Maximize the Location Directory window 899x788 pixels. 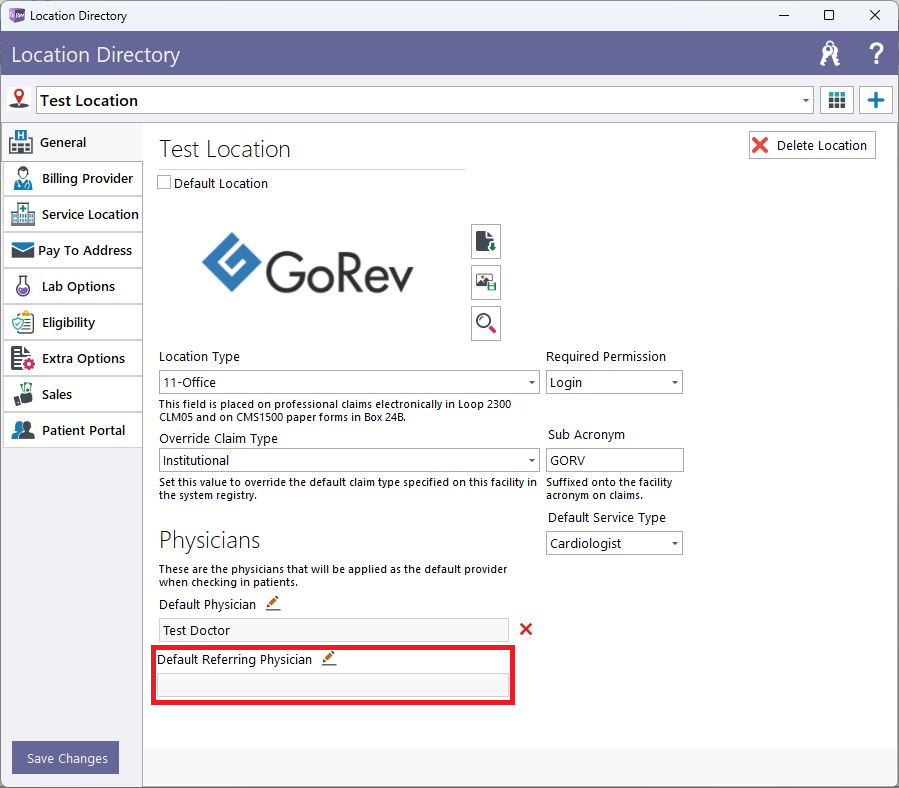(x=828, y=15)
